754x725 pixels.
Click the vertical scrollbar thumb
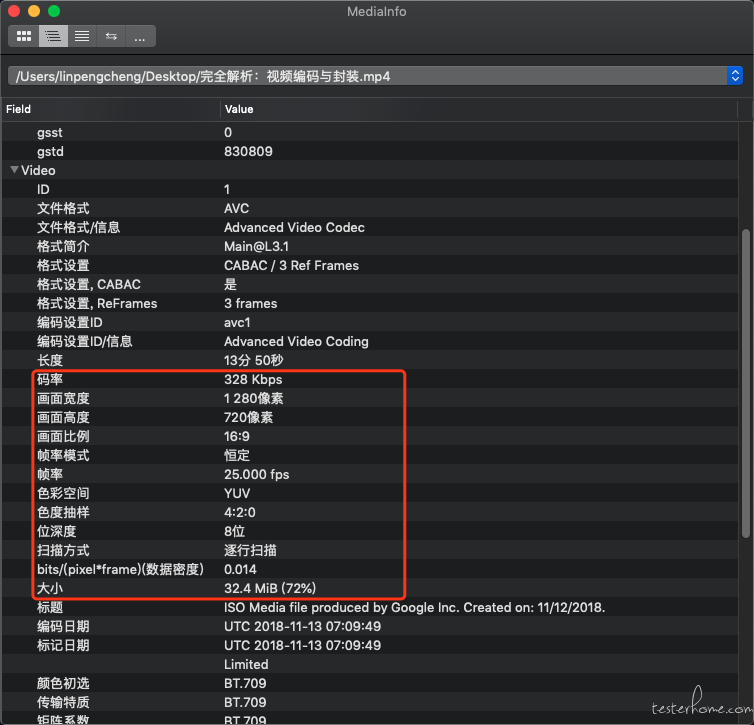746,384
